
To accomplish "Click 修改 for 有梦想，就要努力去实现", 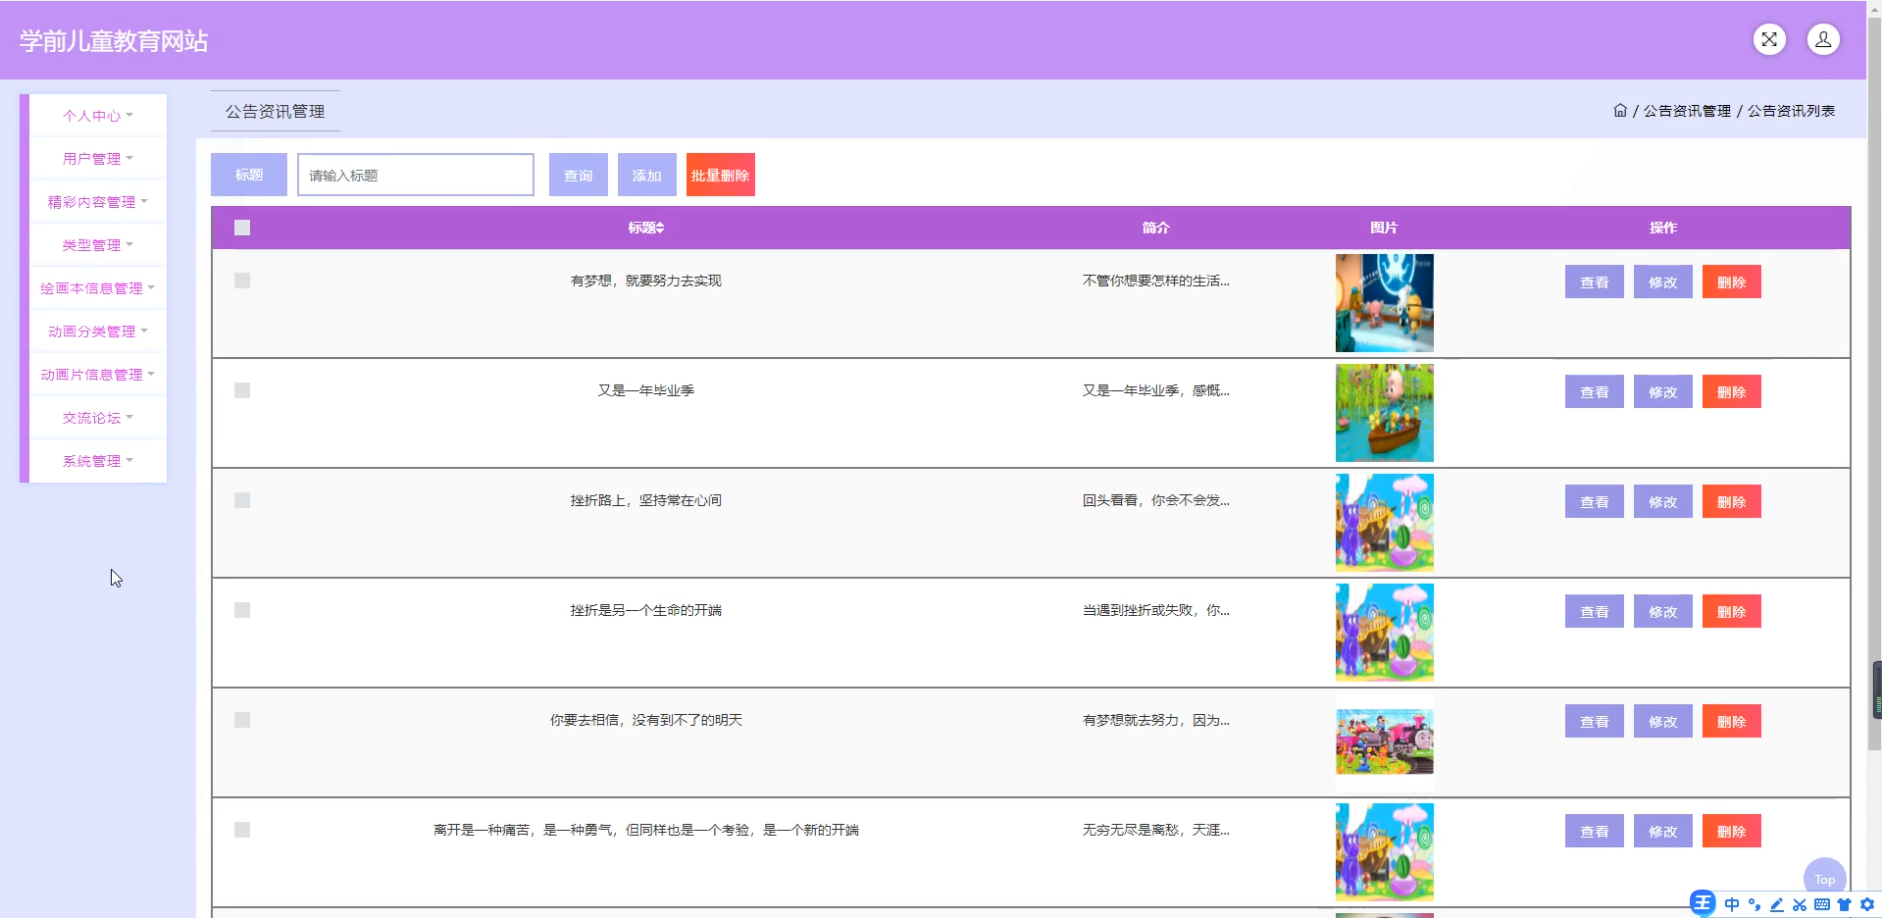I will (1663, 282).
